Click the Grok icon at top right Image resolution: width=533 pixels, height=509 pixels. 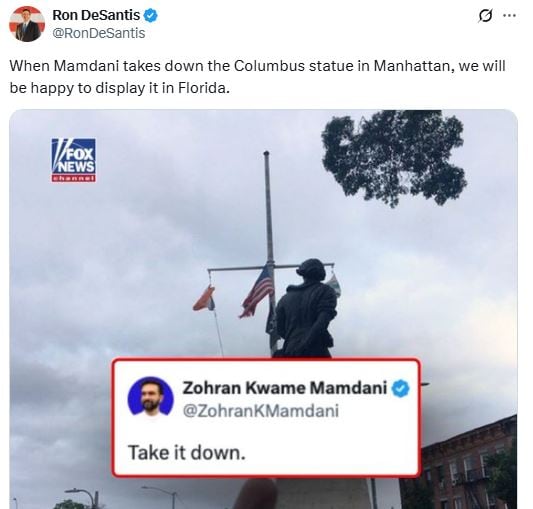pyautogui.click(x=485, y=16)
